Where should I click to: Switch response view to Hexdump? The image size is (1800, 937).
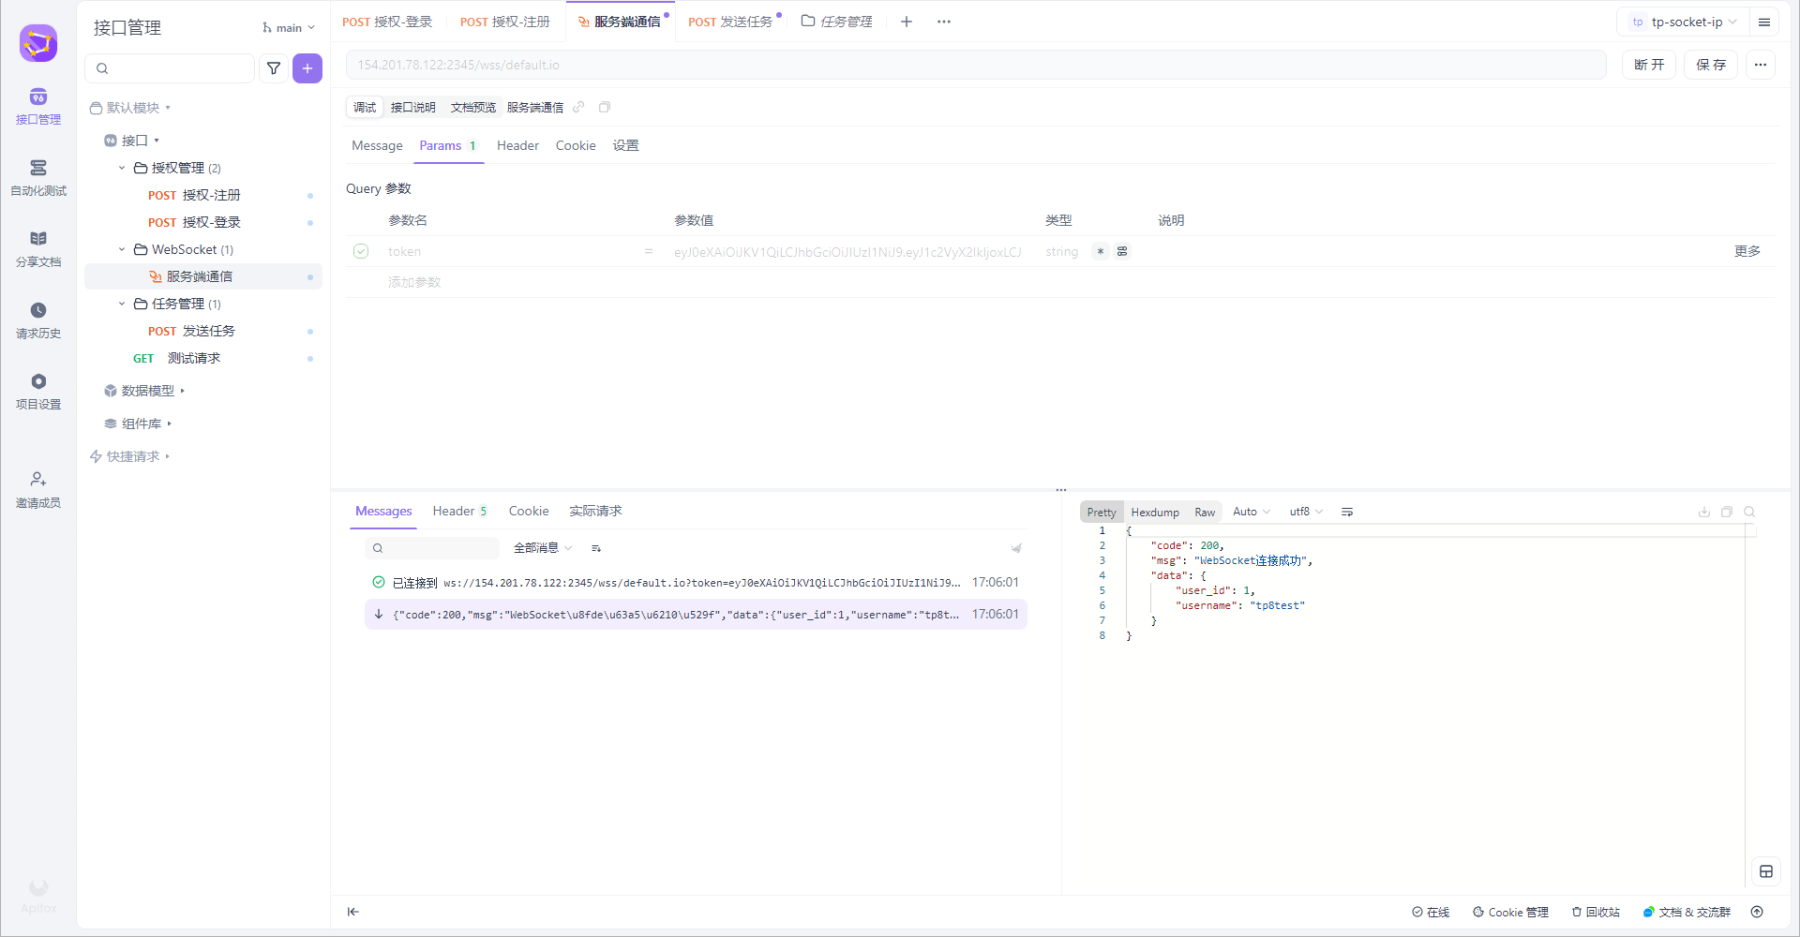1155,512
